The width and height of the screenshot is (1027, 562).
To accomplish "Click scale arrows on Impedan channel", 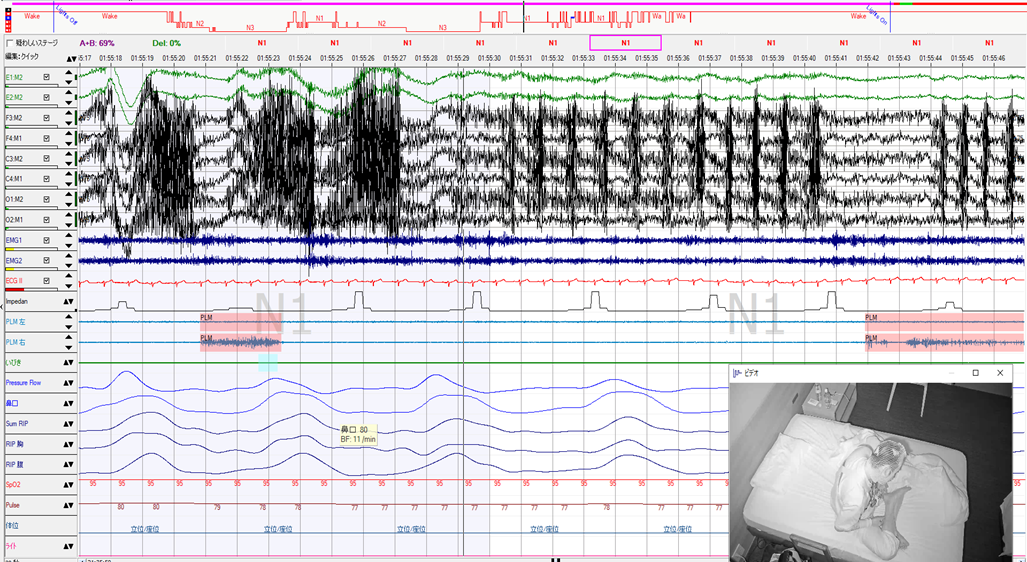I will tap(69, 301).
